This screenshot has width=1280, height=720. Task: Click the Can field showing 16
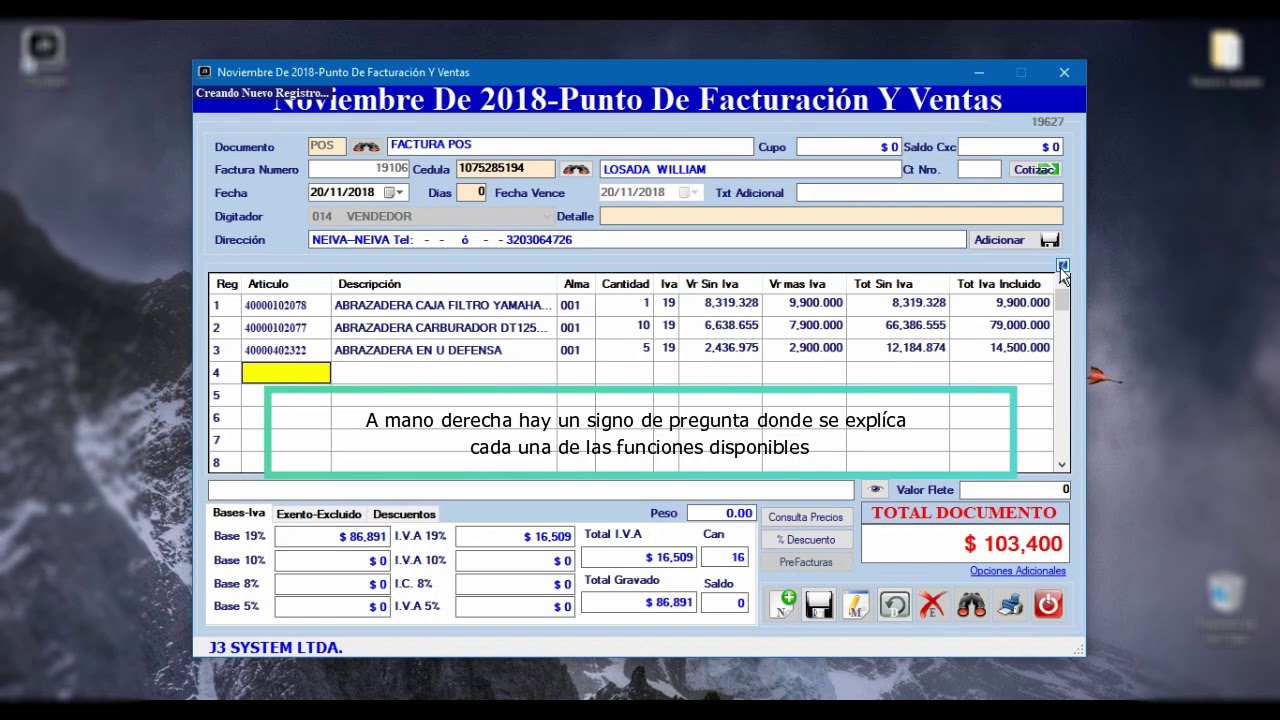pyautogui.click(x=725, y=557)
